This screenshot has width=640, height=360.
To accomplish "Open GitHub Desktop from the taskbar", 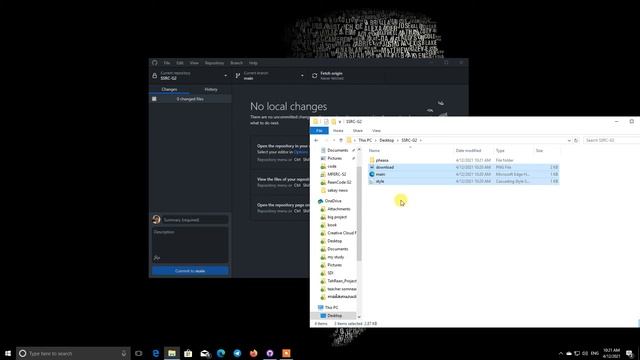I will pyautogui.click(x=270, y=353).
